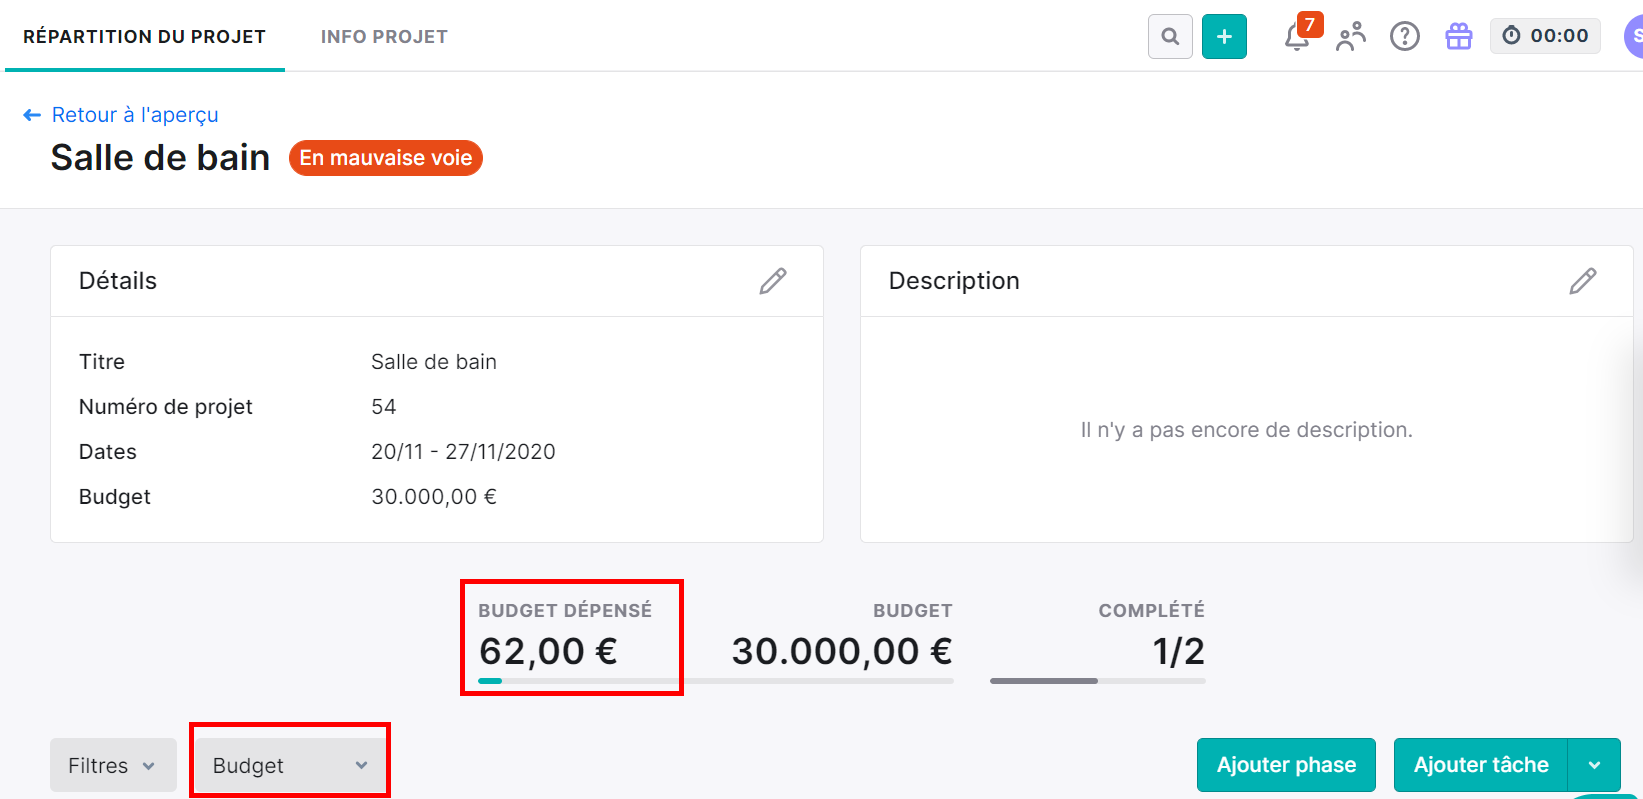Expand the Filtres dropdown
1643x799 pixels.
[x=113, y=765]
